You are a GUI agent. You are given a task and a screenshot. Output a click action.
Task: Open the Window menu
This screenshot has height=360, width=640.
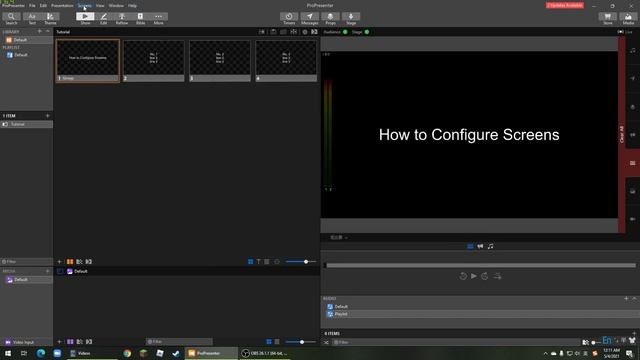click(x=116, y=6)
